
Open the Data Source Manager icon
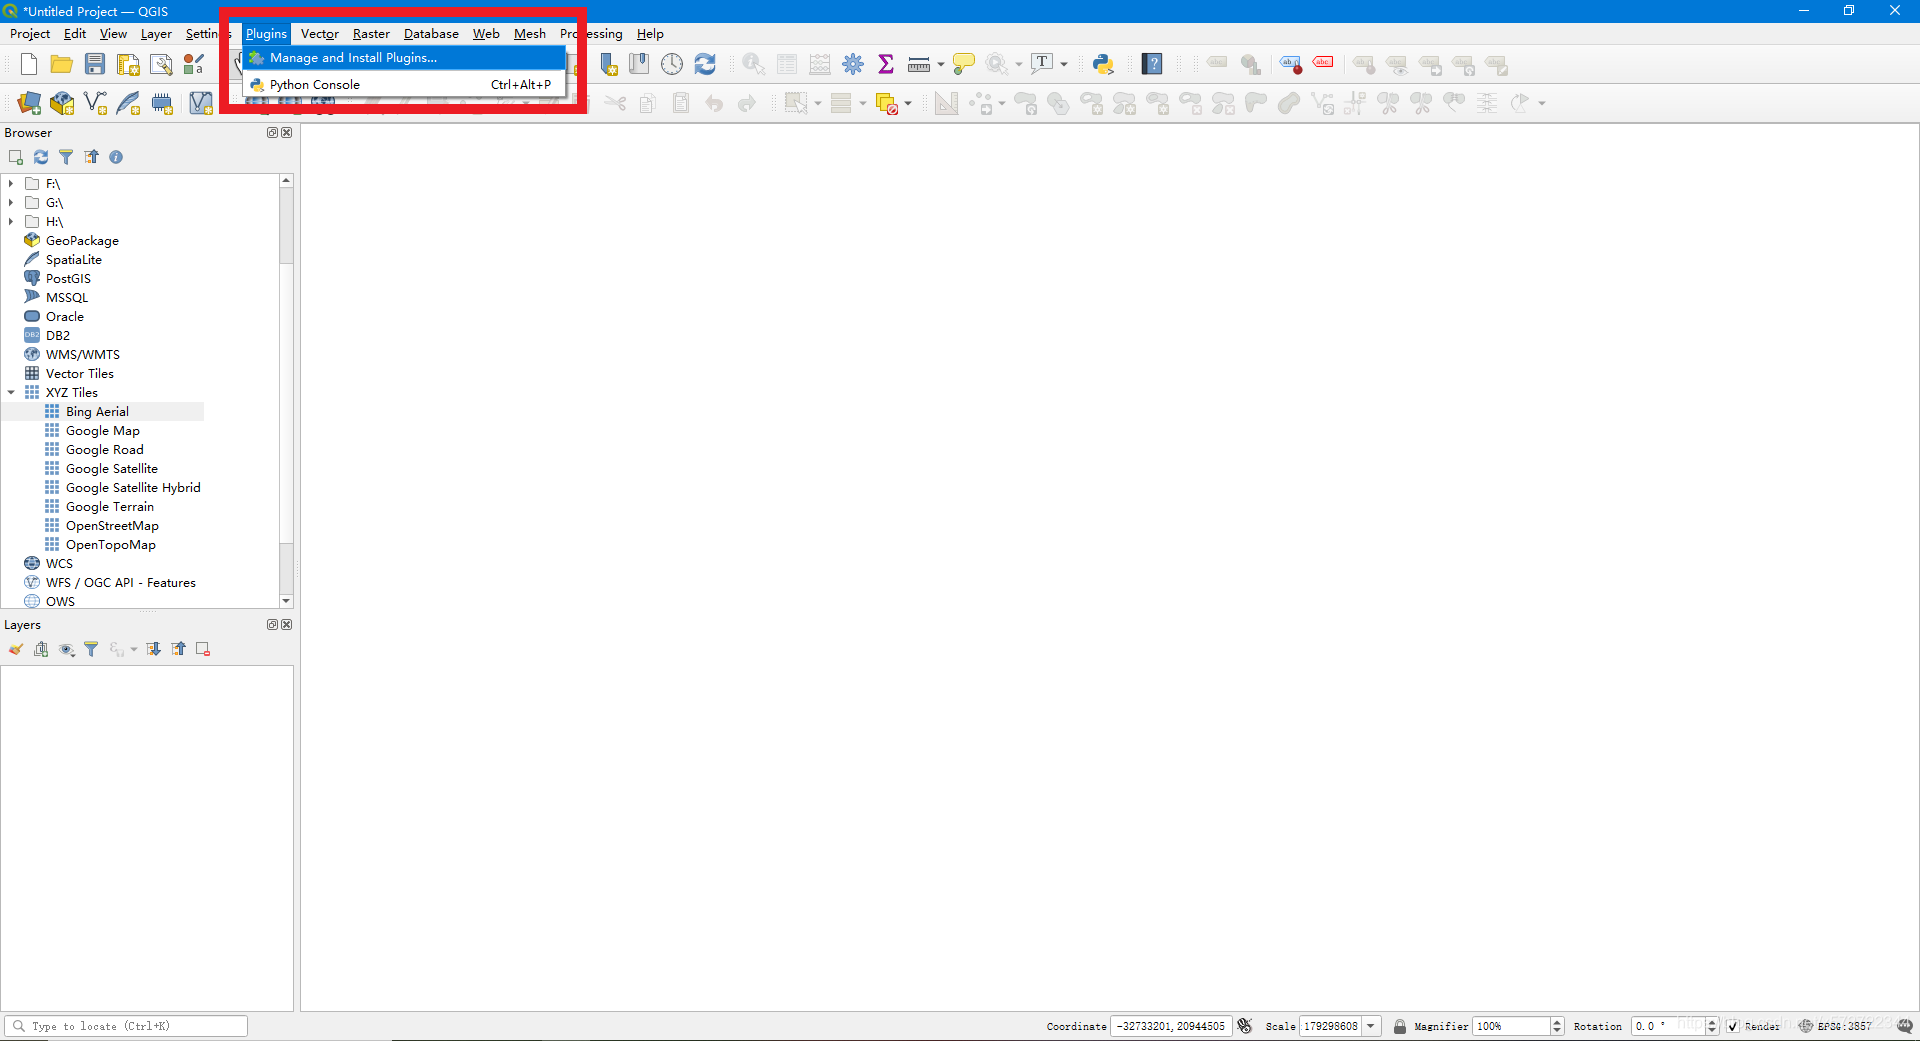coord(29,103)
